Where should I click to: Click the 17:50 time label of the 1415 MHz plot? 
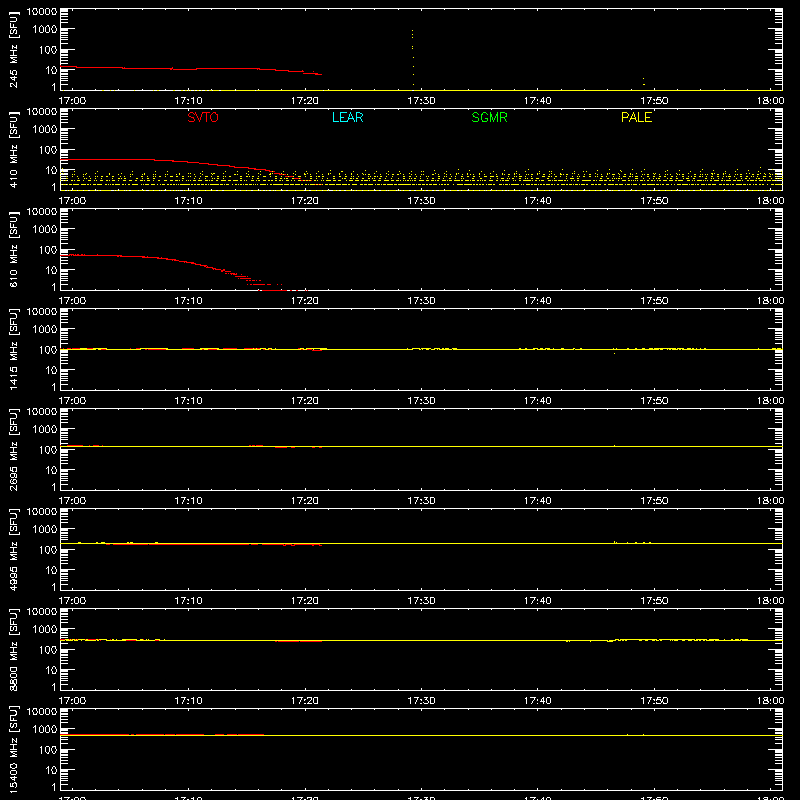point(654,401)
